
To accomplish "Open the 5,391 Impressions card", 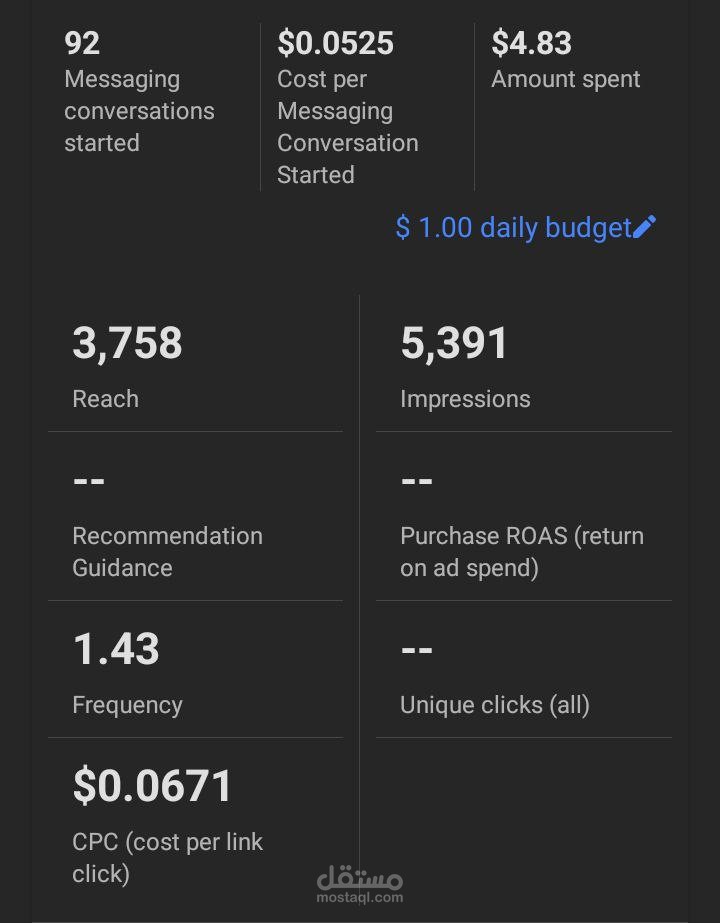I will 523,363.
